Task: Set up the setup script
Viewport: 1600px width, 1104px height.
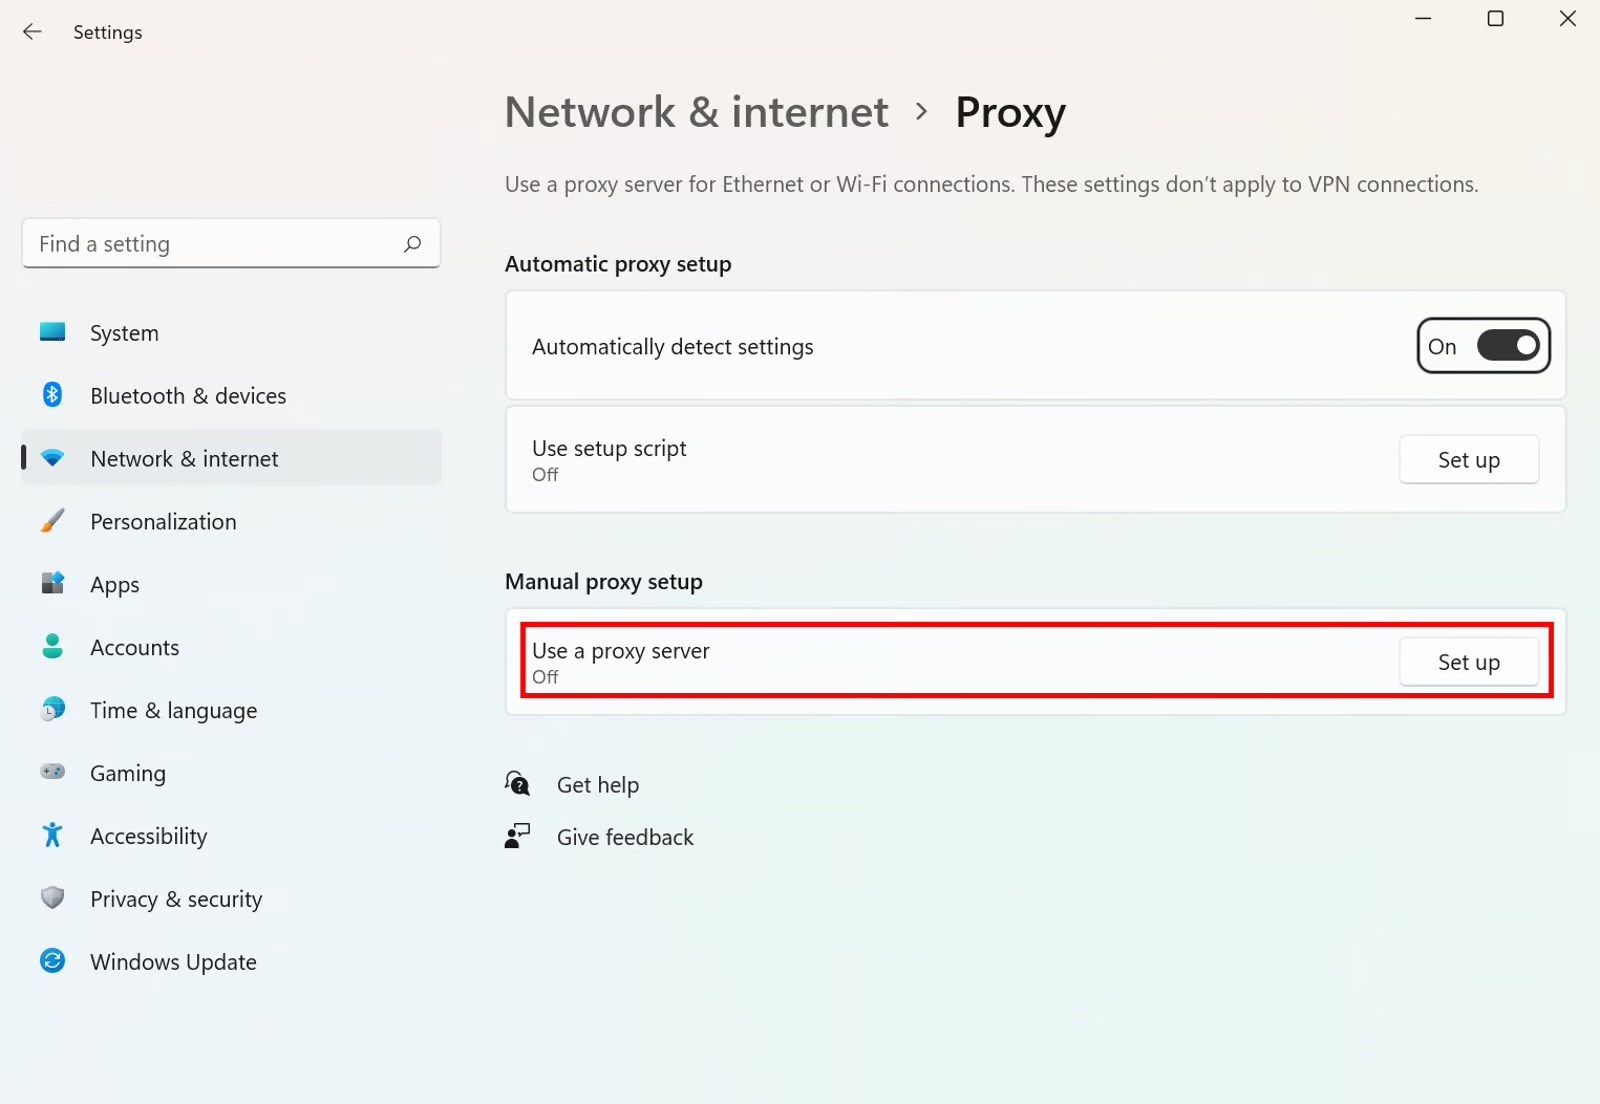Action: (1468, 460)
